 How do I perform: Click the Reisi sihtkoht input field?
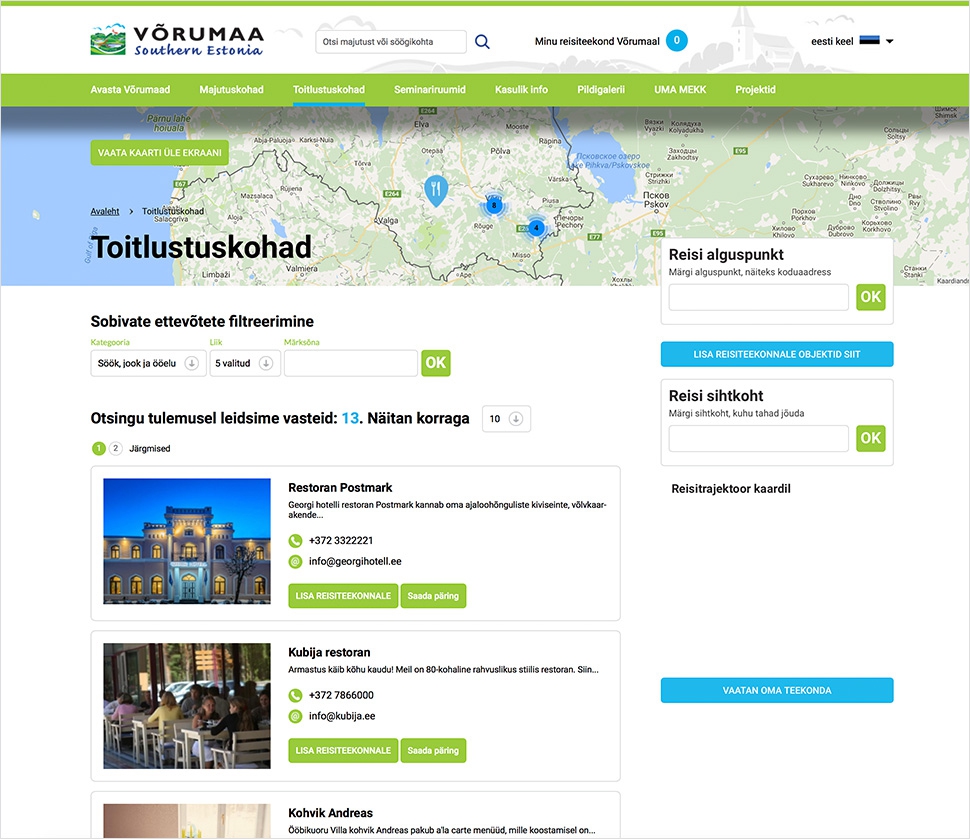point(758,438)
